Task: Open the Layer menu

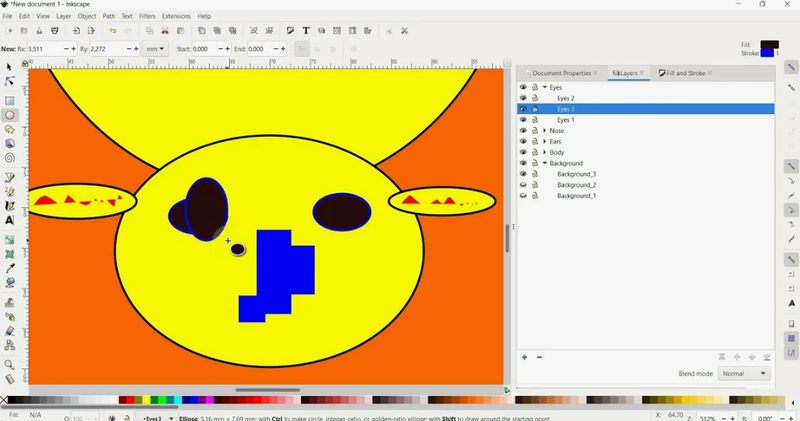Action: click(x=63, y=16)
